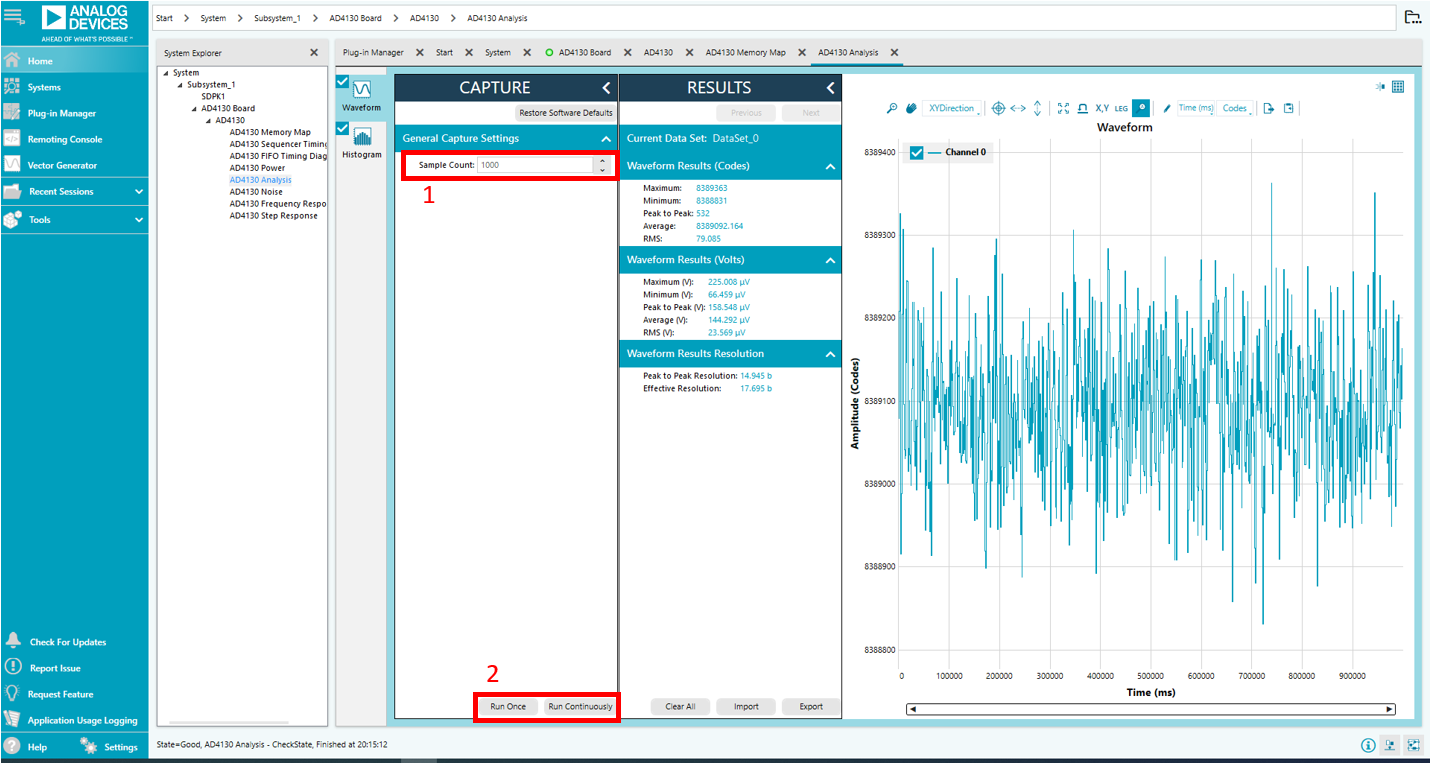Close the System Explorer panel

314,52
